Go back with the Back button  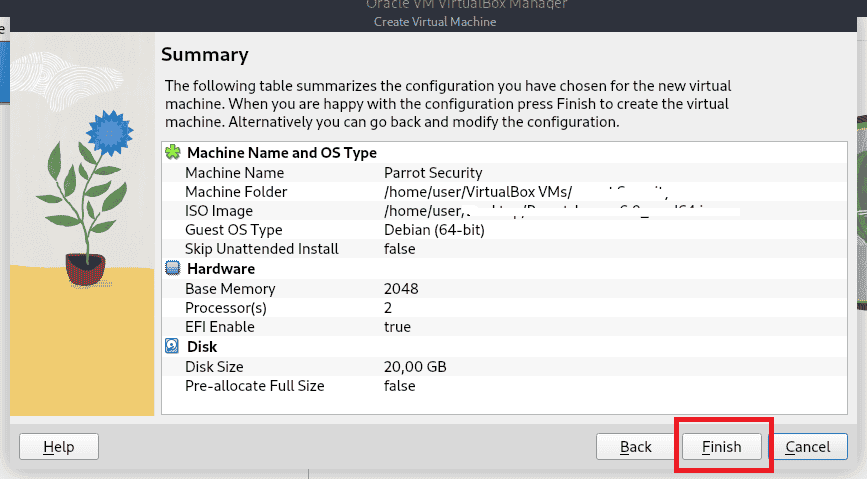(635, 446)
